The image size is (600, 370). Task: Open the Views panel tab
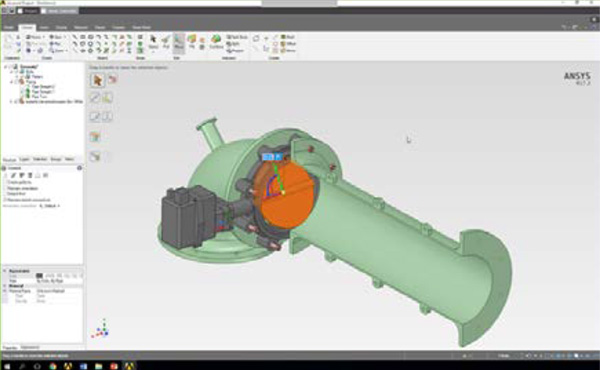point(69,159)
